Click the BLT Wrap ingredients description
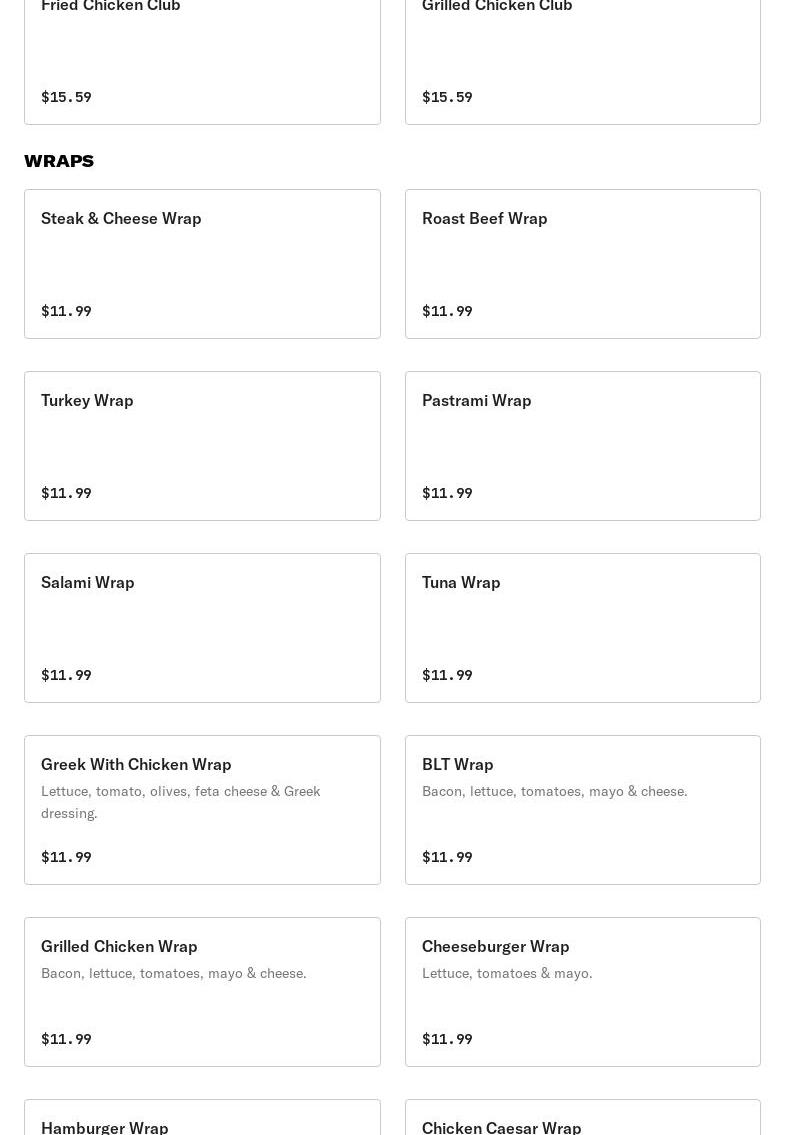Screen dimensions: 785x1135 pos(554,791)
